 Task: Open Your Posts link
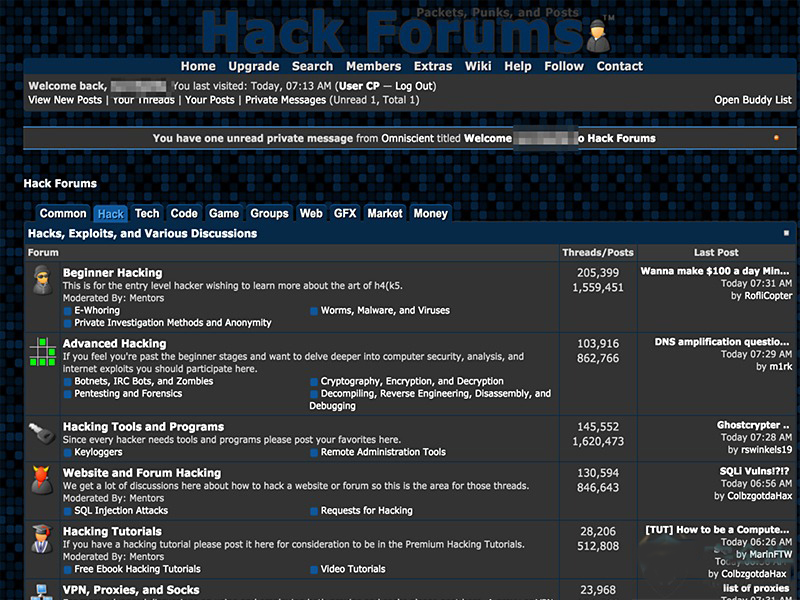tap(210, 100)
